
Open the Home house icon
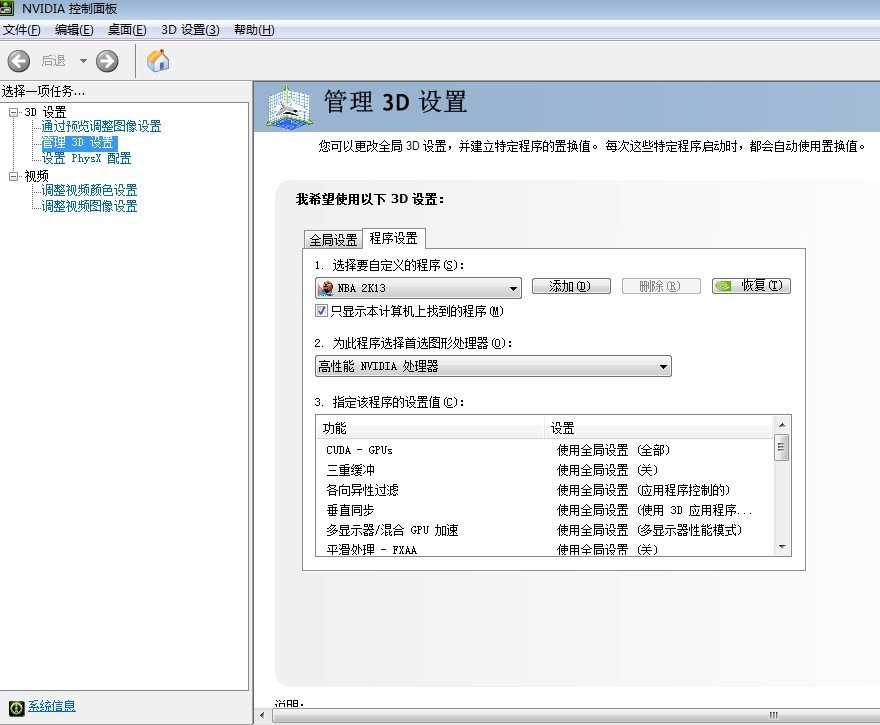[158, 61]
